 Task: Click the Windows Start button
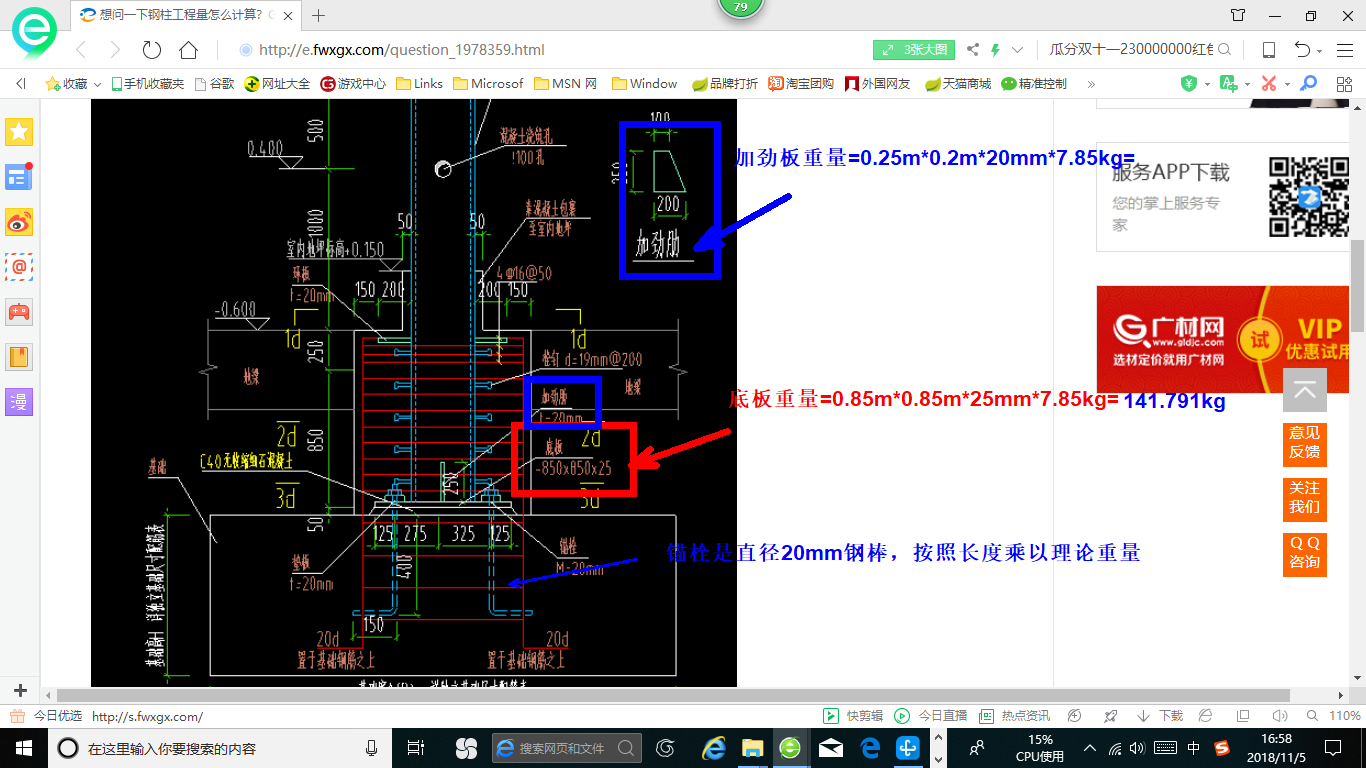point(23,747)
